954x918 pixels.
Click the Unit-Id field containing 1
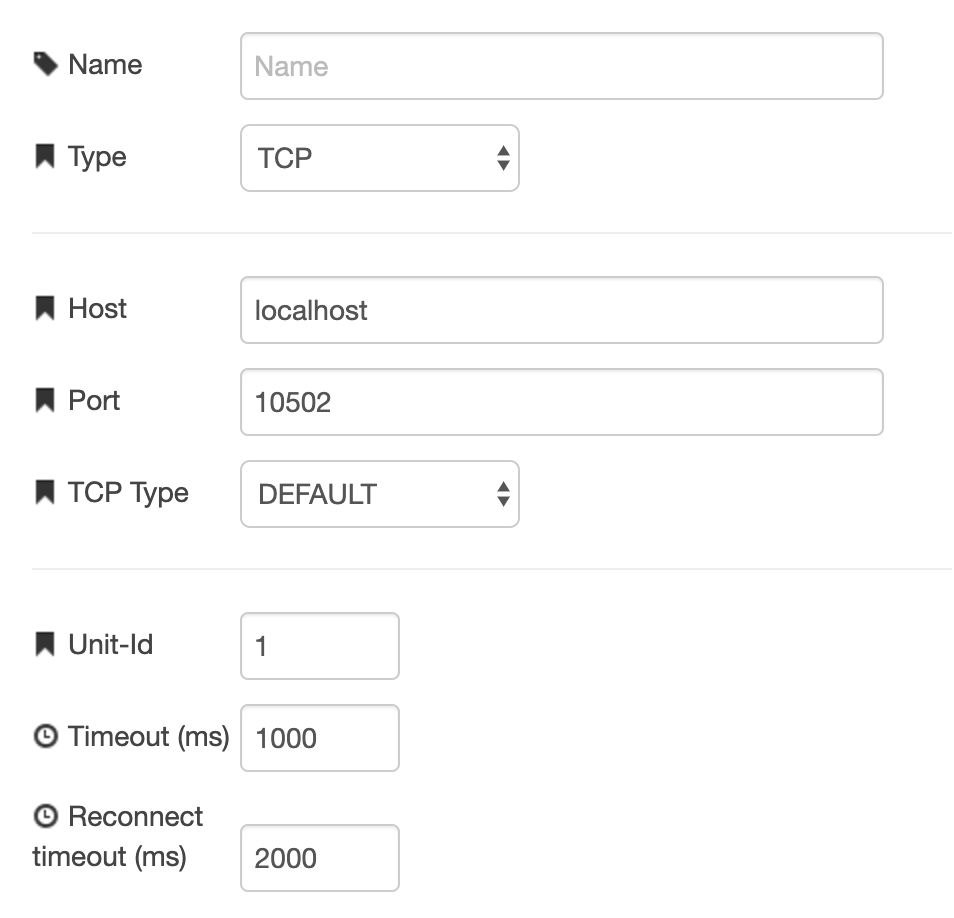(320, 646)
